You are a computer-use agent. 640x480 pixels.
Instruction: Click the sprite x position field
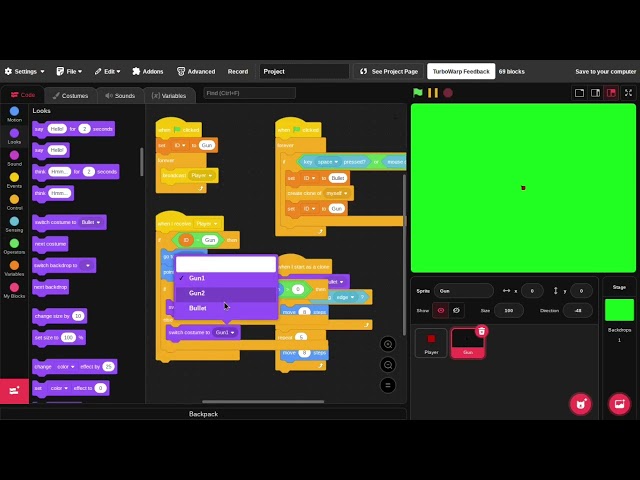(x=532, y=291)
